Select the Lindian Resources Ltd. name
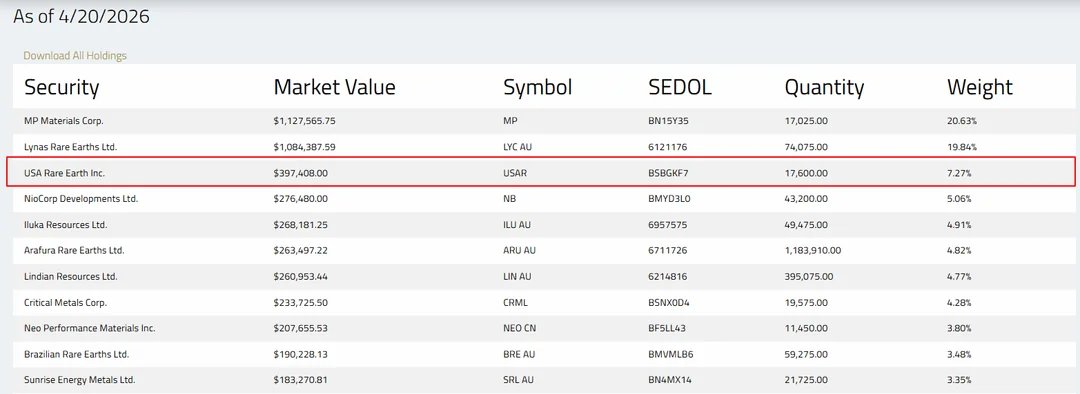 [x=71, y=277]
